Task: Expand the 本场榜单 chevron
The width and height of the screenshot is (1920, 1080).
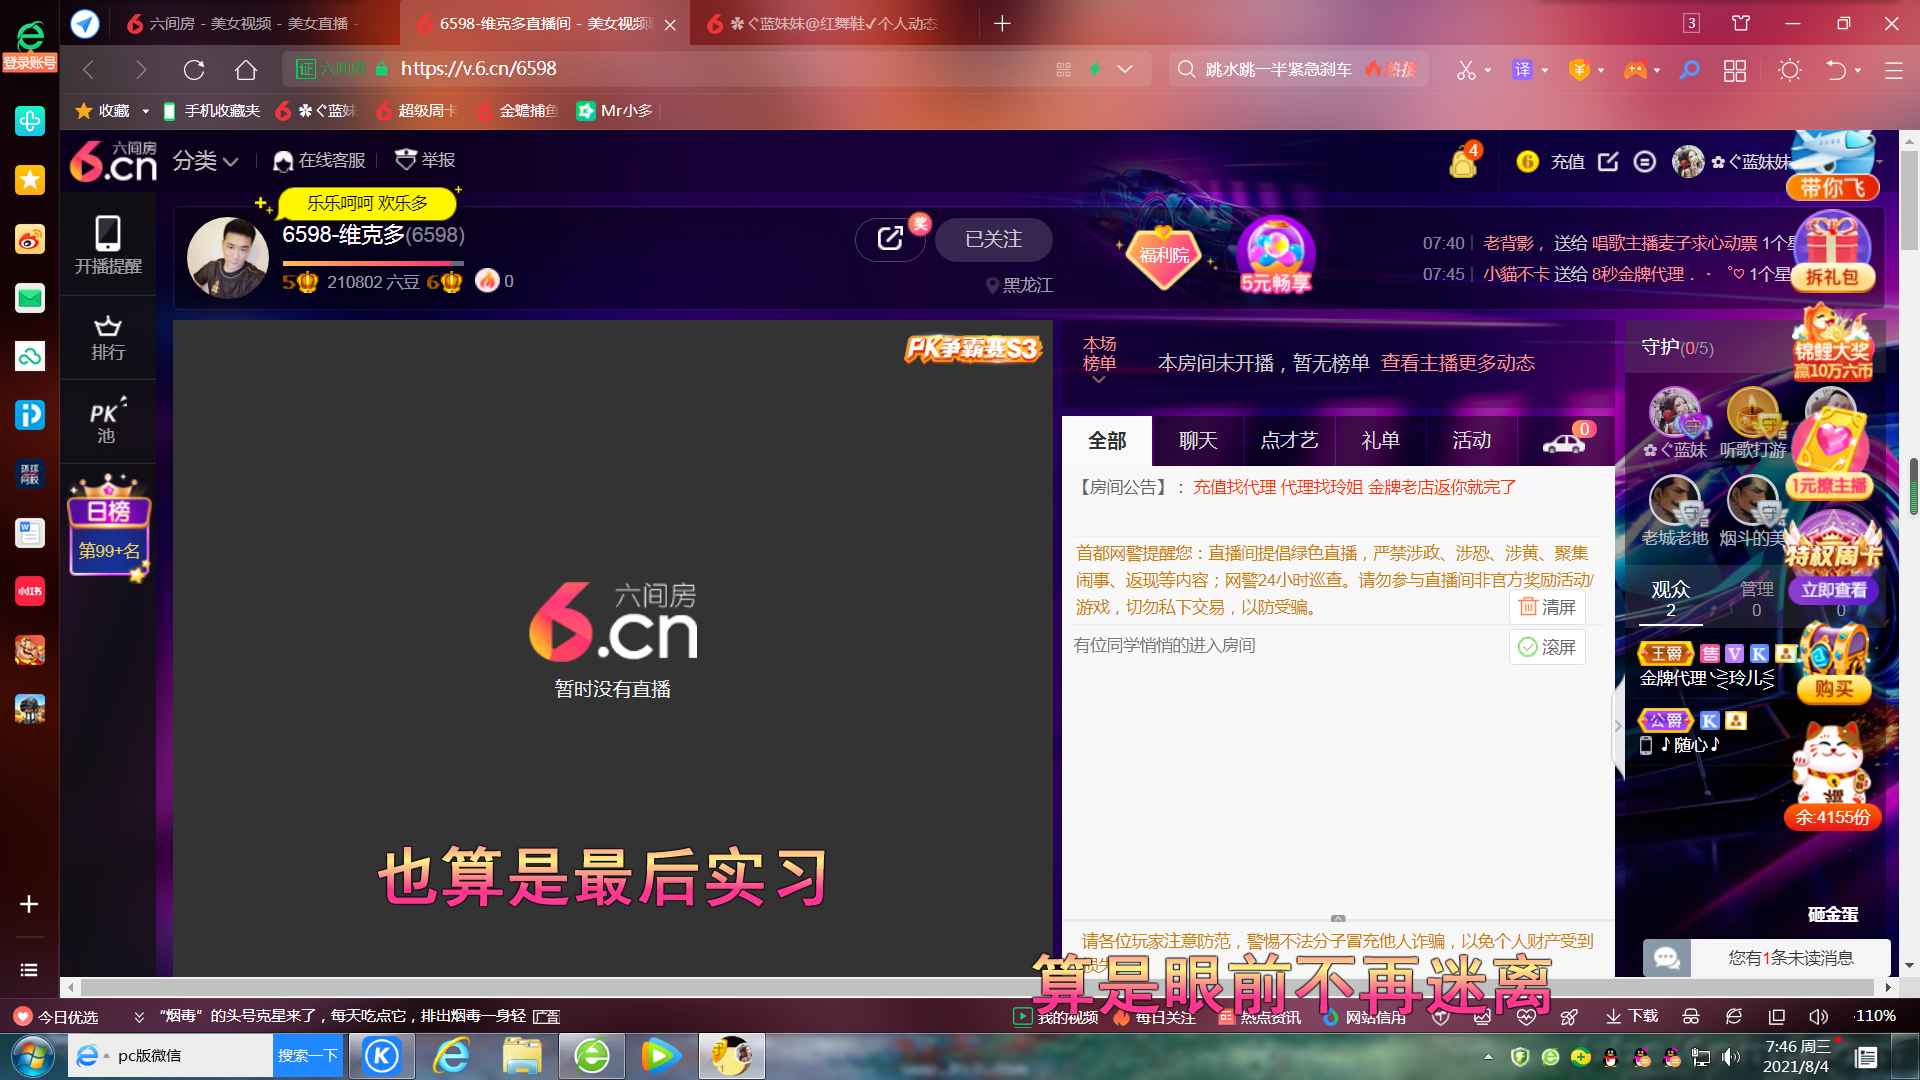Action: coord(1099,380)
